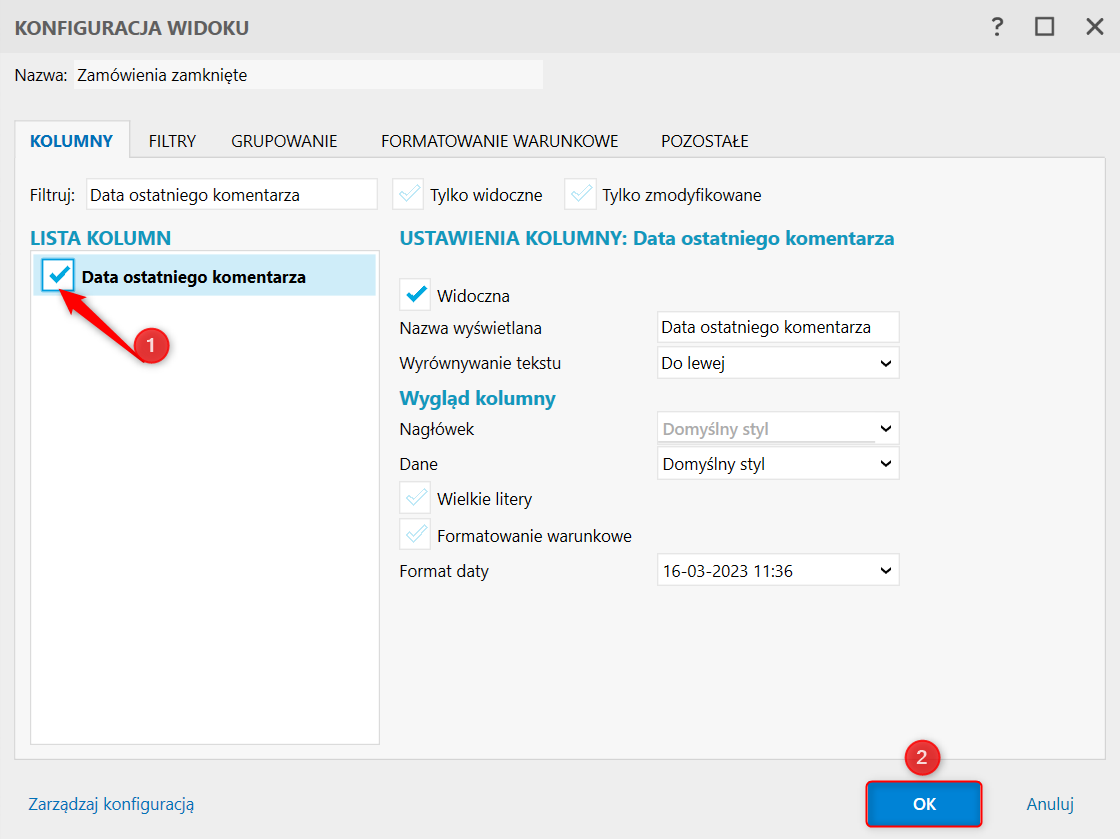Confirm with the OK button

(x=924, y=804)
